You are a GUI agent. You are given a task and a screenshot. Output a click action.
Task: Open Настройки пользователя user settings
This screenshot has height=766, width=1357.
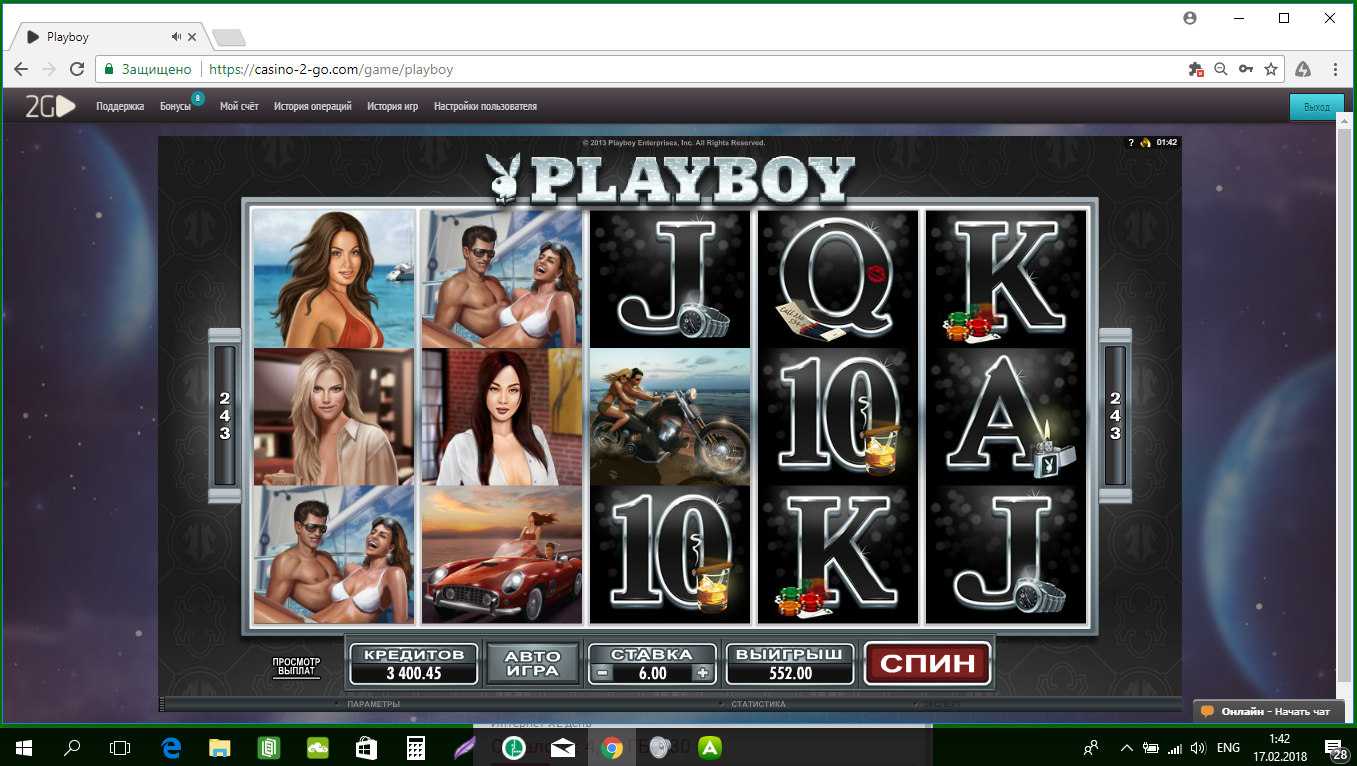(485, 106)
